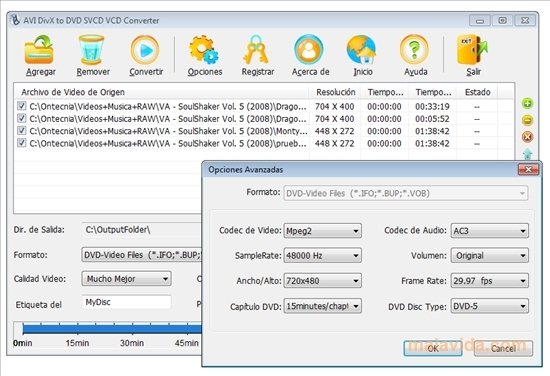550x376 pixels.
Task: Click the first Tiempo column header
Action: click(385, 92)
